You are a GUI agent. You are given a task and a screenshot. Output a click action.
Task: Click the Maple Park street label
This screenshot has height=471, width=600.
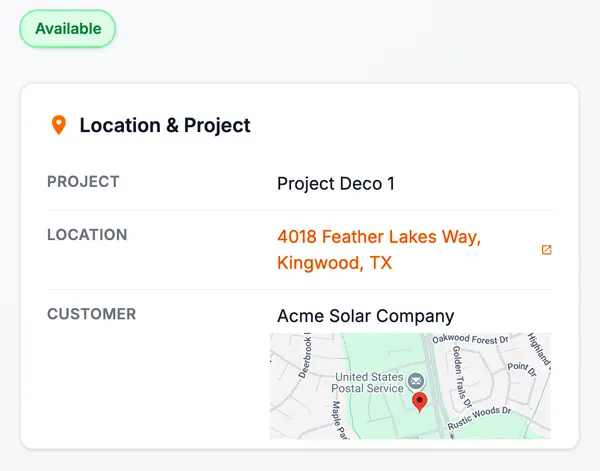pyautogui.click(x=337, y=420)
